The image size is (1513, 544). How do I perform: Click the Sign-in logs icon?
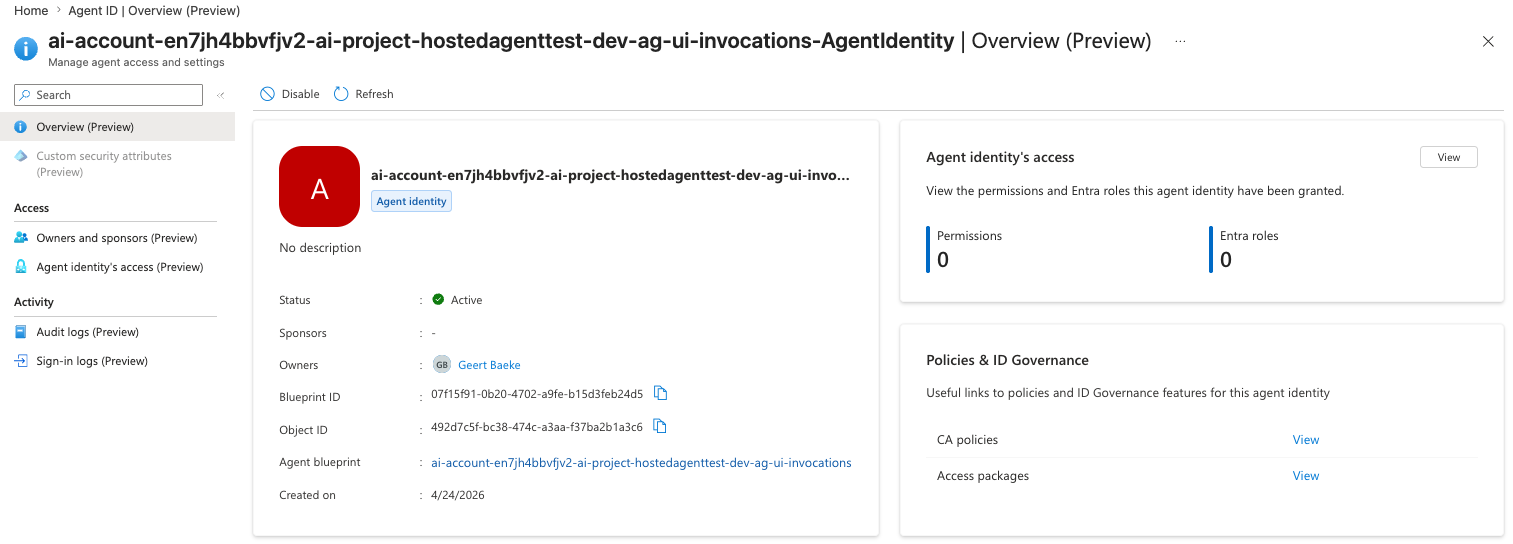(x=21, y=361)
